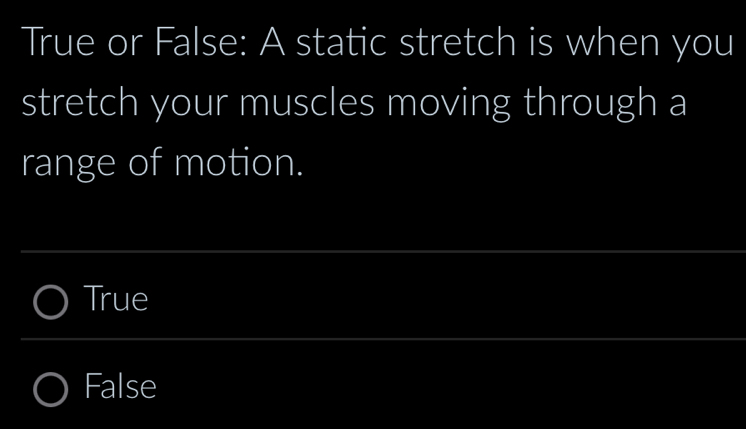The image size is (746, 429).
Task: Click the divider between True and False options
Action: pyautogui.click(x=380, y=339)
